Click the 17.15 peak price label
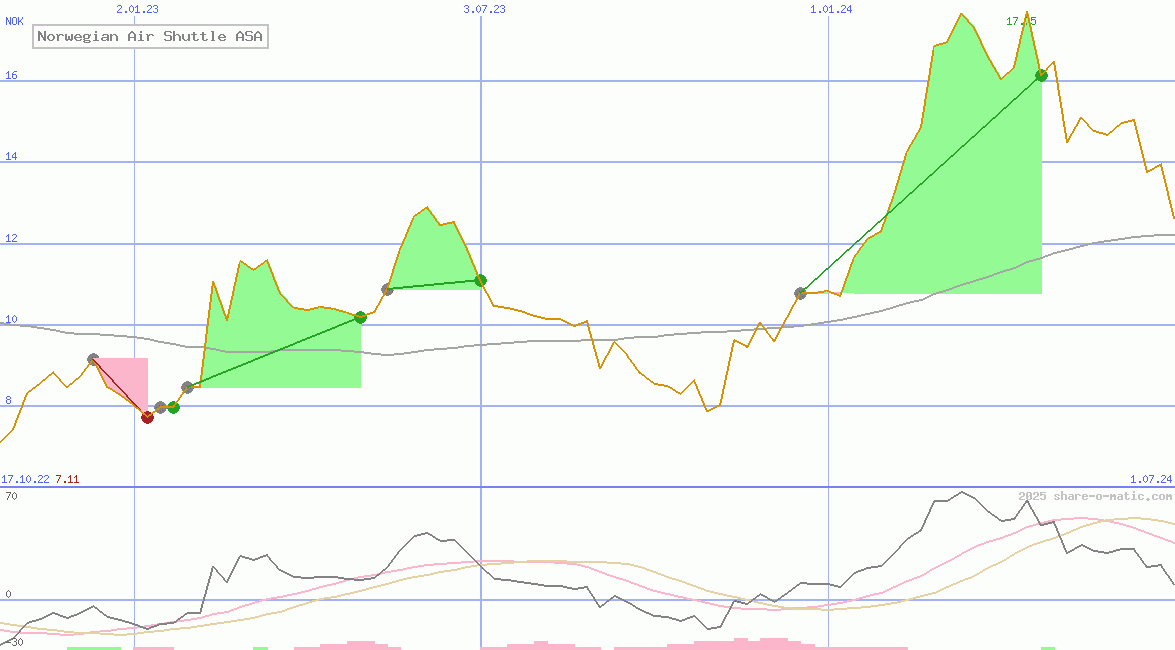Image resolution: width=1175 pixels, height=650 pixels. point(1021,21)
